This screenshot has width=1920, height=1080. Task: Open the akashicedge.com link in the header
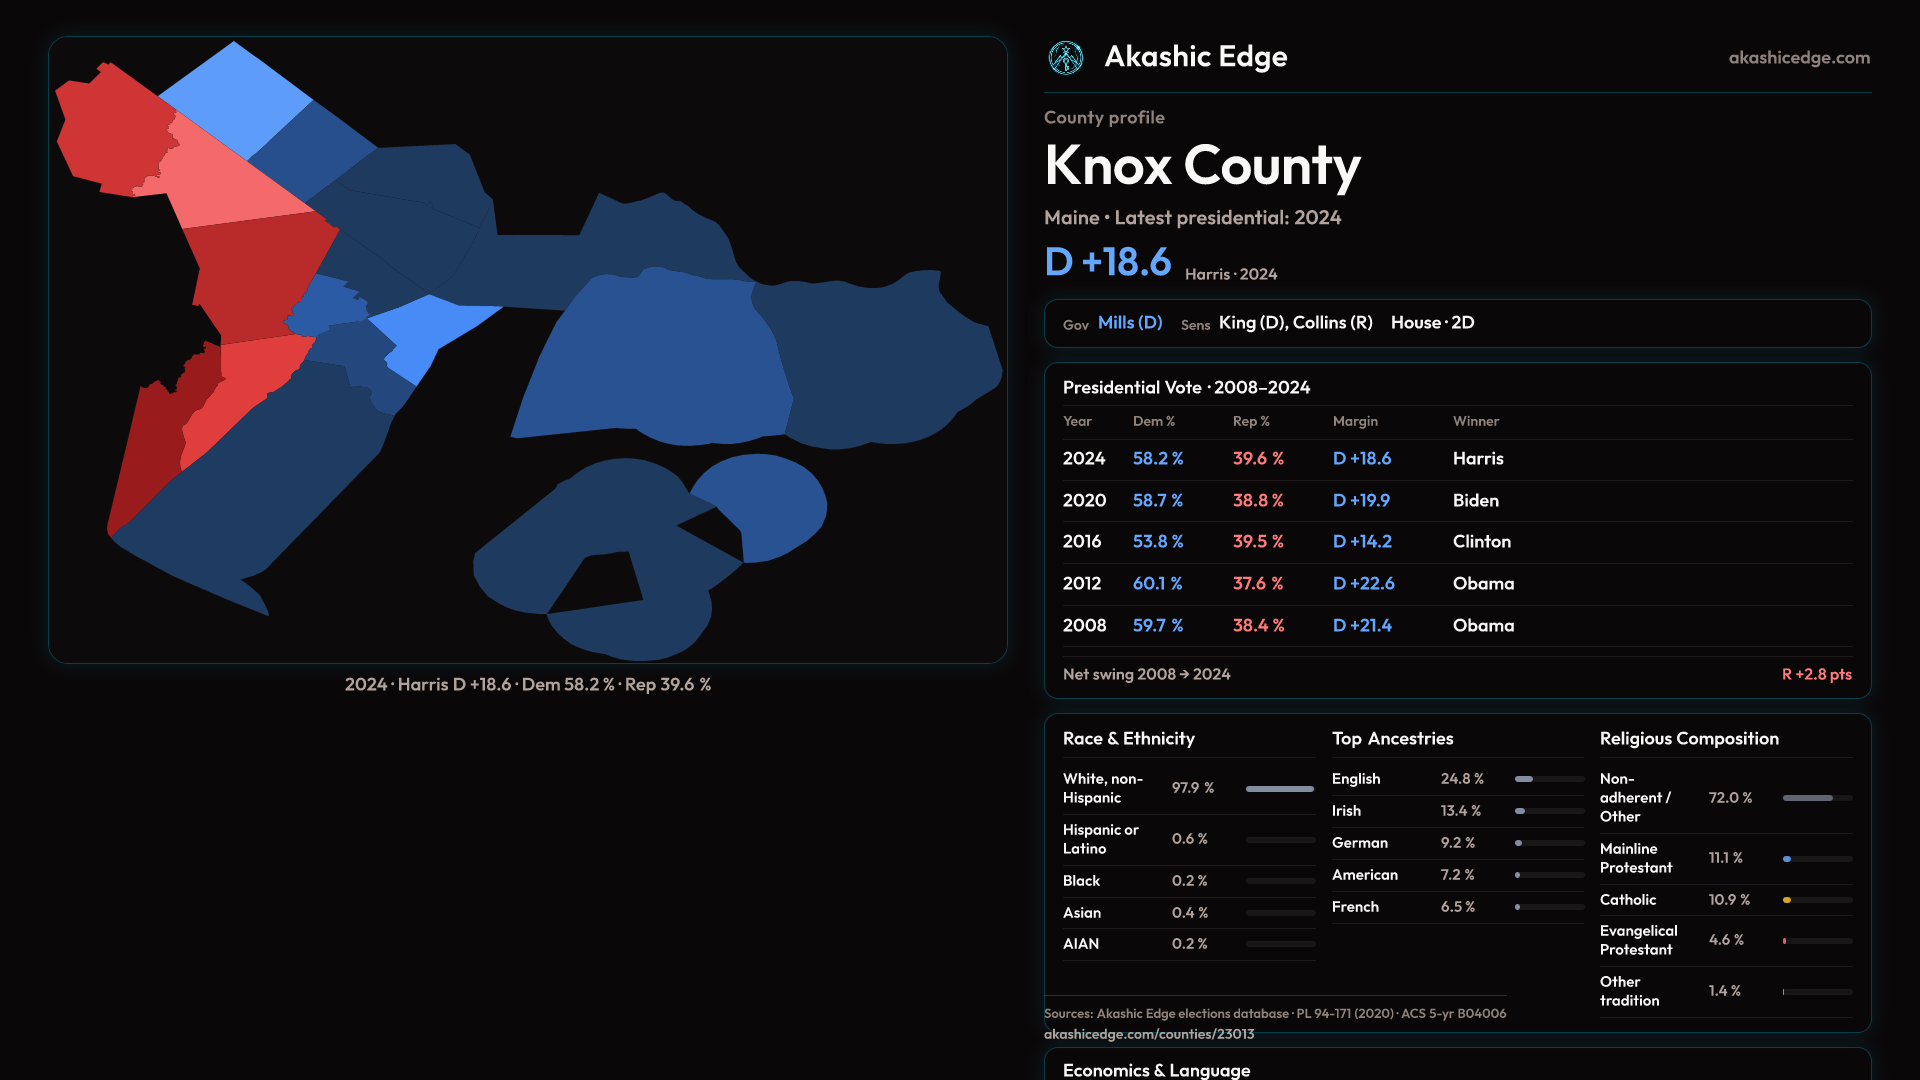pos(1798,58)
